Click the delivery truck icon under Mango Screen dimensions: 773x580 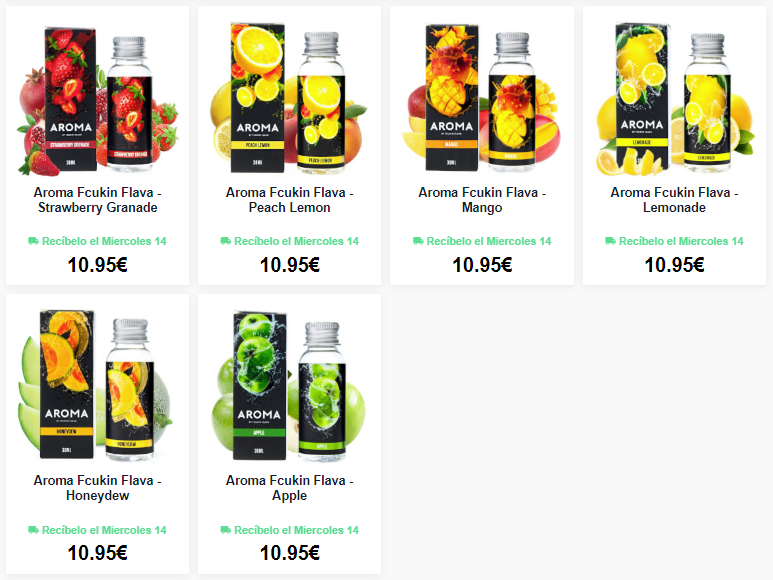(x=418, y=241)
